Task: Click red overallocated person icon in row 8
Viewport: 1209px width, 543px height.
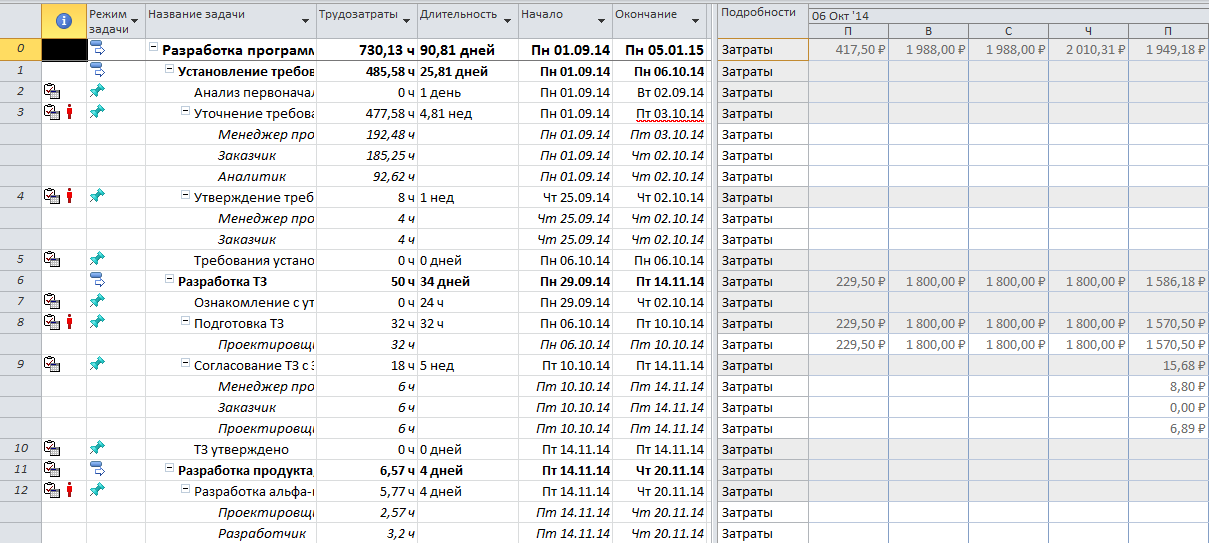Action: [69, 323]
